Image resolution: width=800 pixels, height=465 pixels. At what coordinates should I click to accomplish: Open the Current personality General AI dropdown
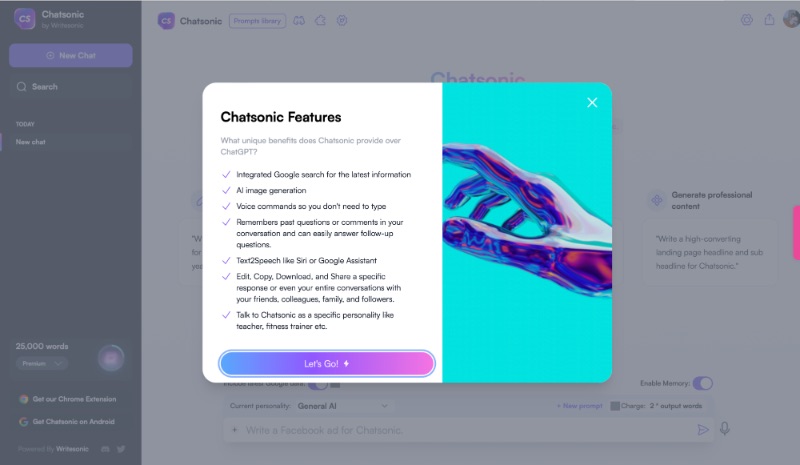tap(342, 406)
